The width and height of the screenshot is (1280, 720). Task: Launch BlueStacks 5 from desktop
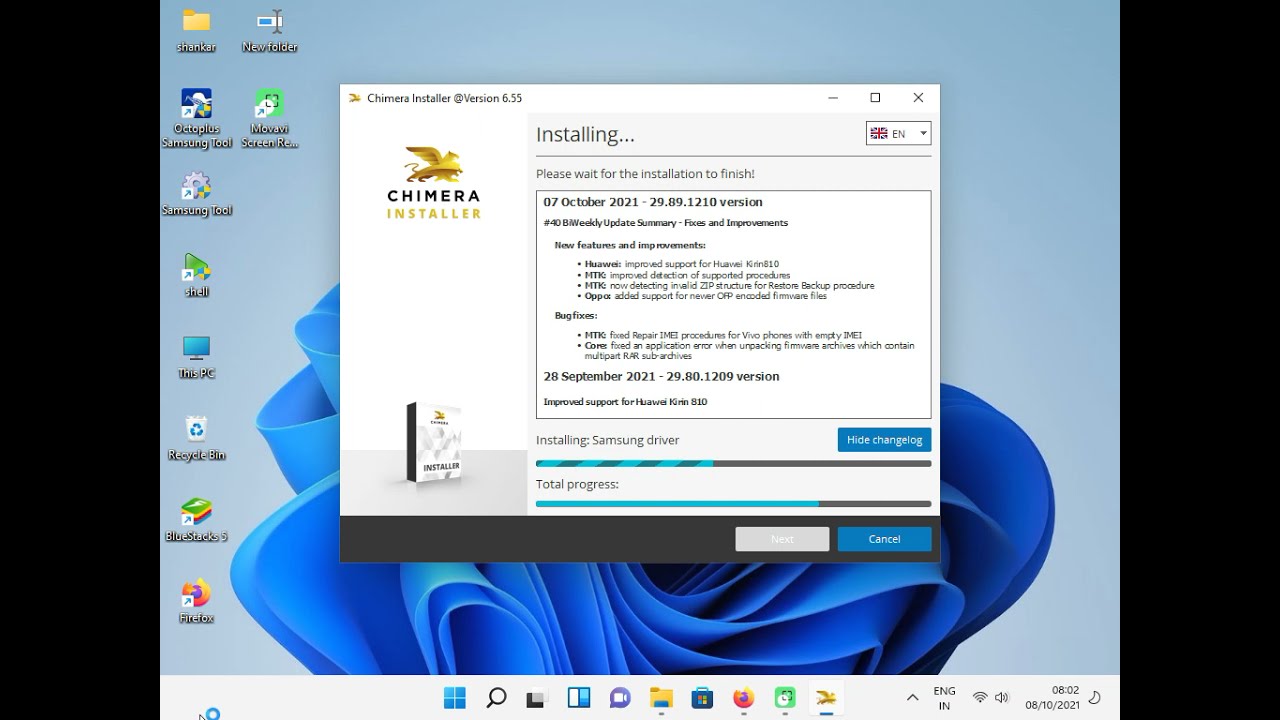[196, 520]
